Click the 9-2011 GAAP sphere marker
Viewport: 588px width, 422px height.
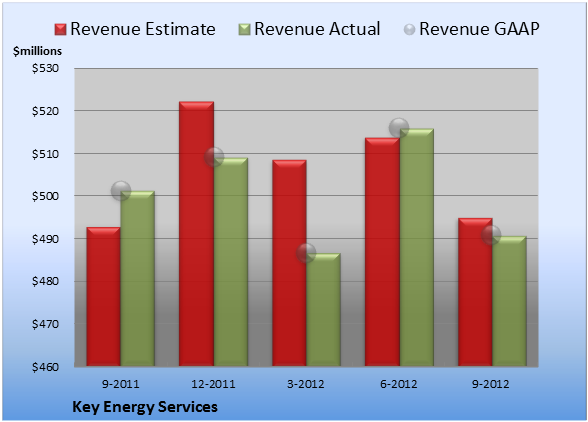(x=121, y=191)
